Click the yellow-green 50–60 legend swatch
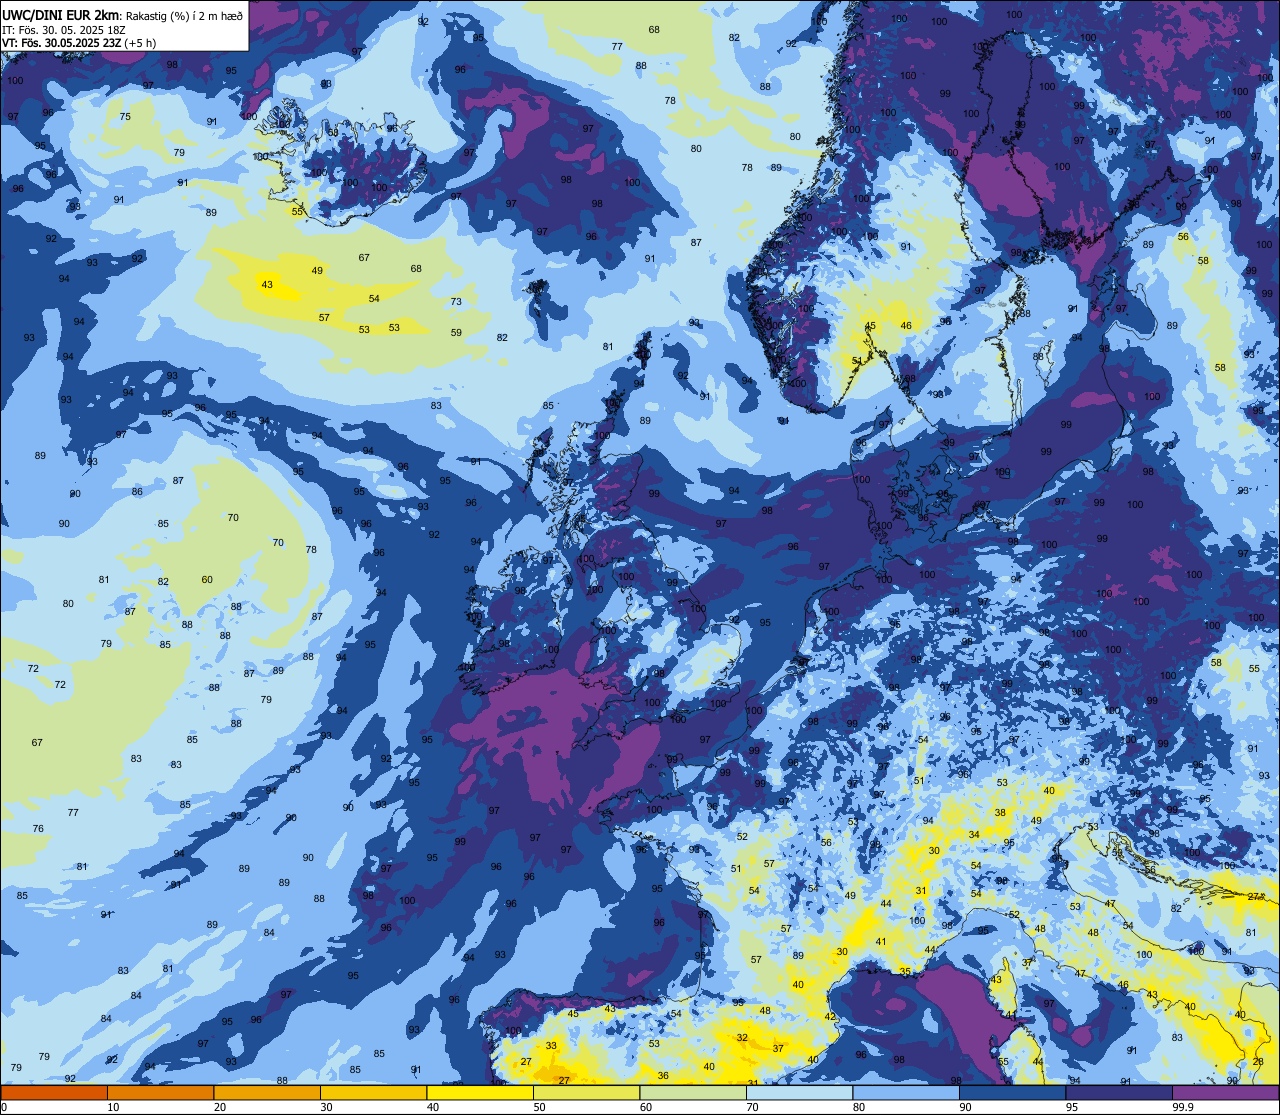Viewport: 1280px width, 1115px height. [586, 1092]
